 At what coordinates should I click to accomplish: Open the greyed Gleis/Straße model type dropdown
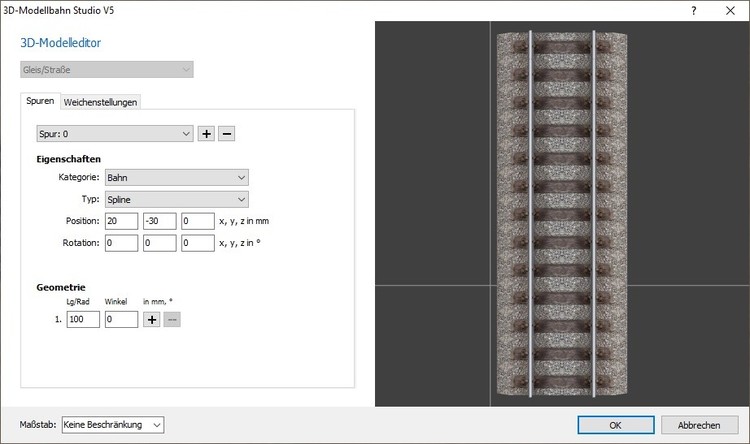(x=107, y=70)
